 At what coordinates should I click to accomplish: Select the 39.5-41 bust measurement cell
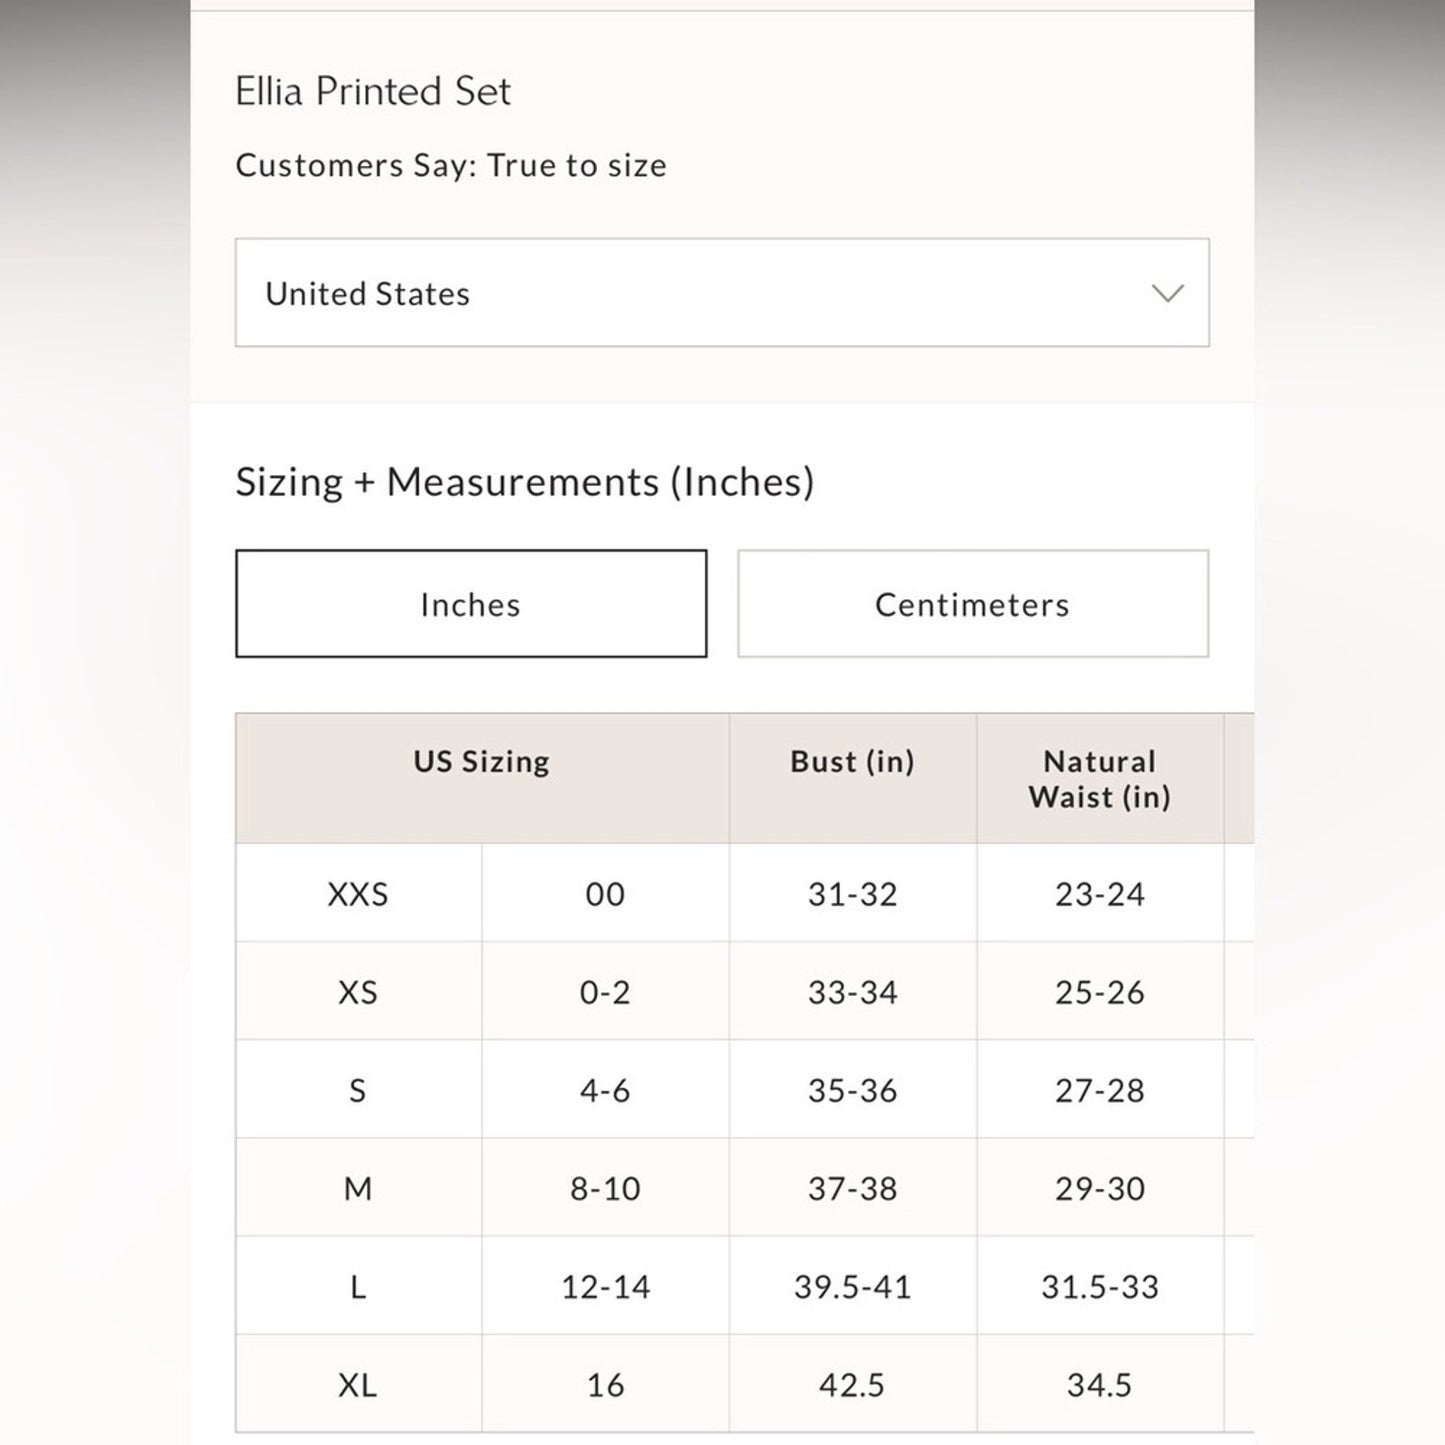(x=852, y=1286)
